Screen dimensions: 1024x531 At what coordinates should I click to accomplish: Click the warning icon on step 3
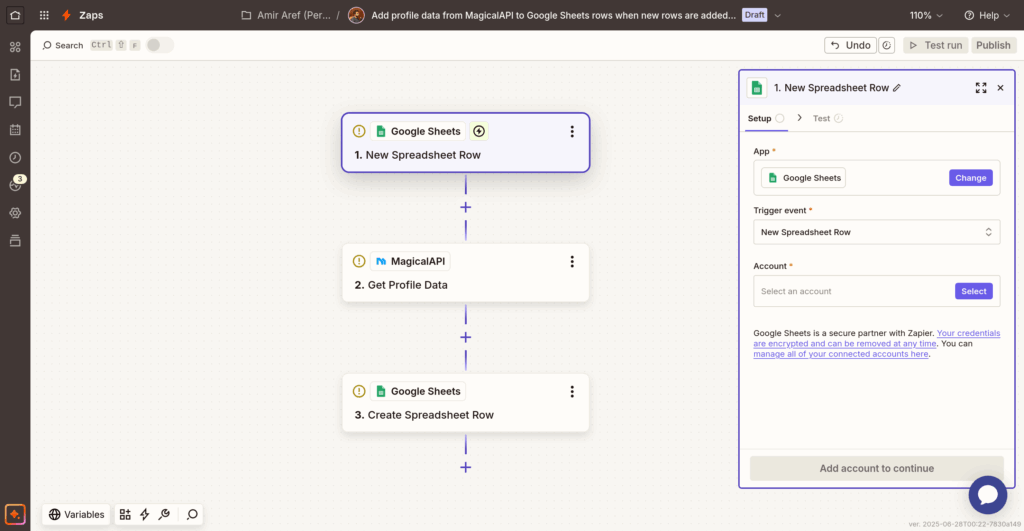coord(359,391)
